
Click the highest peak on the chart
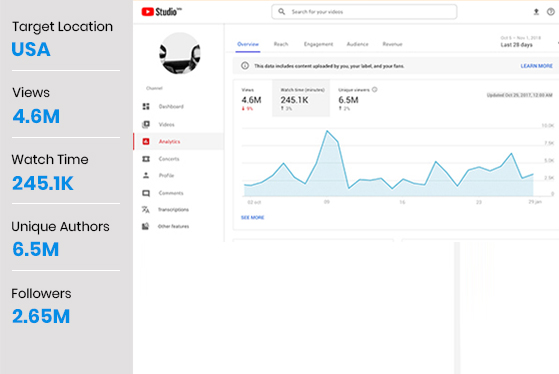pyautogui.click(x=327, y=131)
